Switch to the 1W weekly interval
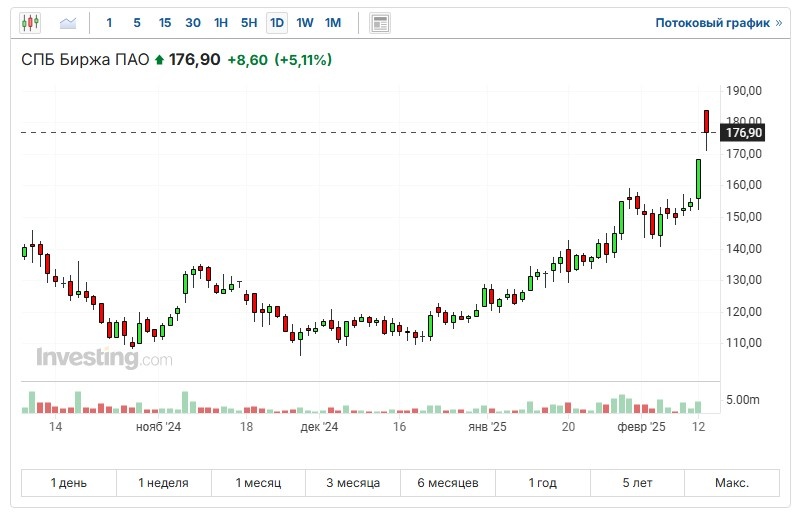 [305, 23]
